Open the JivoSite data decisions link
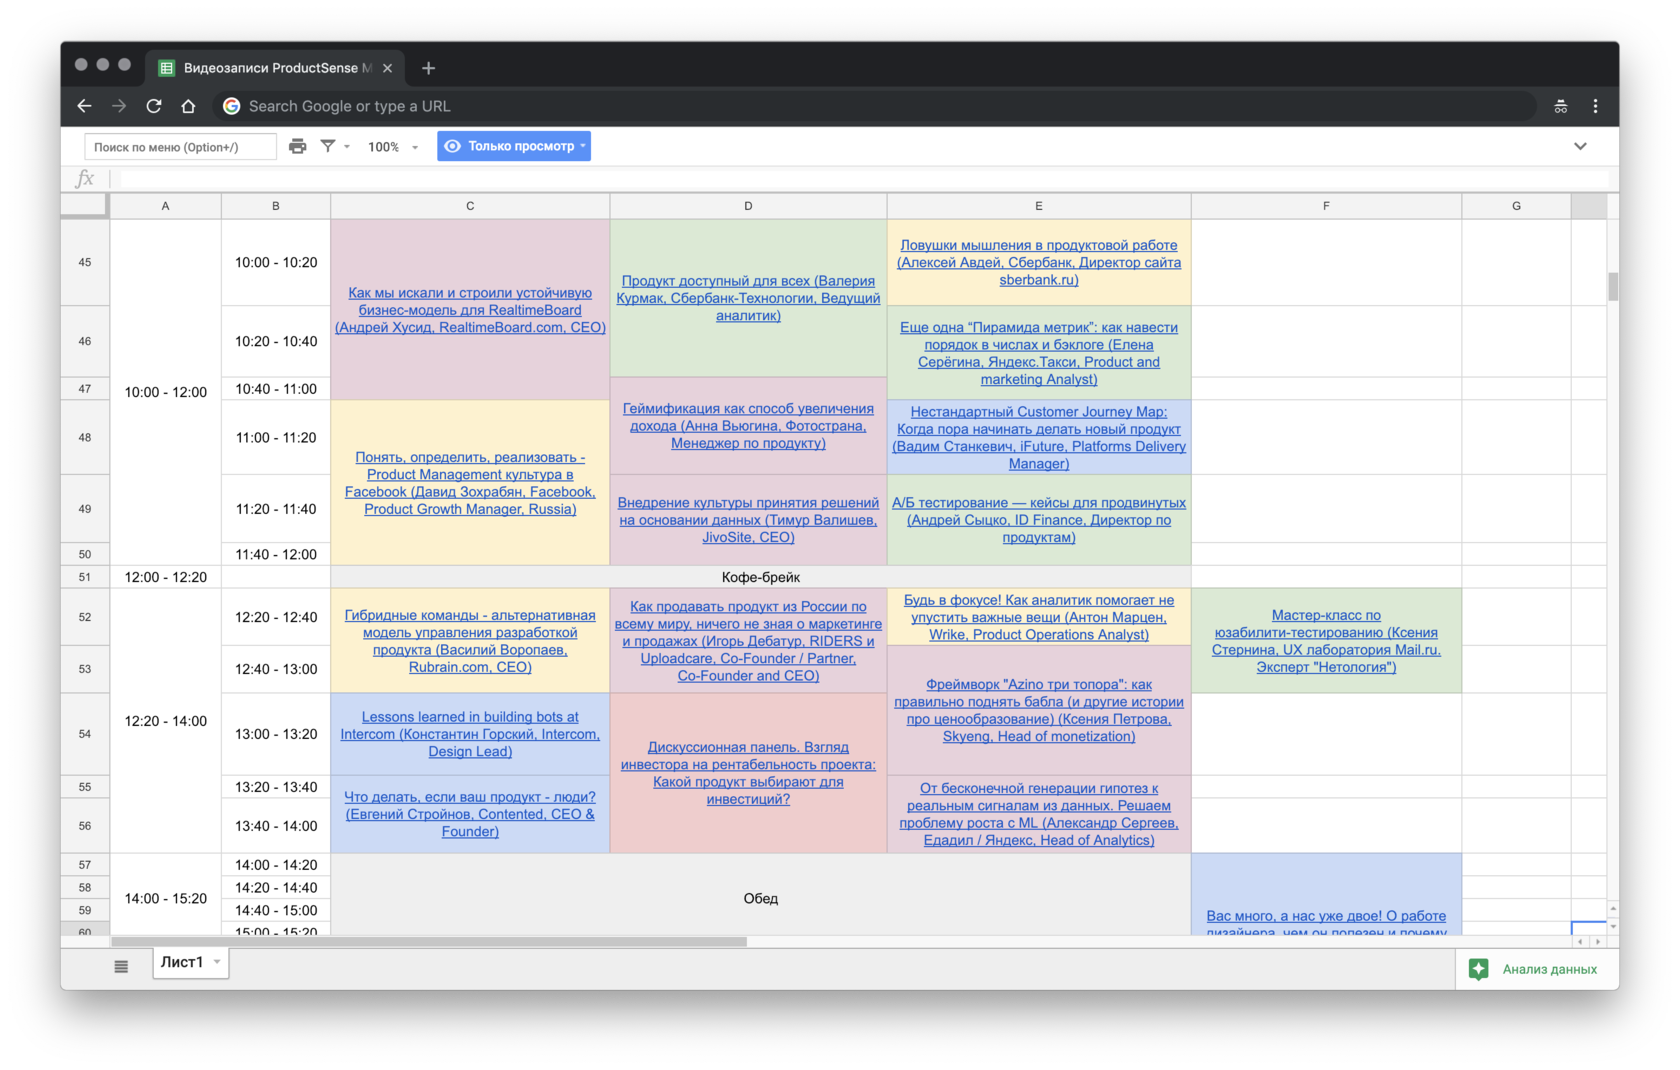Image resolution: width=1680 pixels, height=1070 pixels. coord(748,520)
